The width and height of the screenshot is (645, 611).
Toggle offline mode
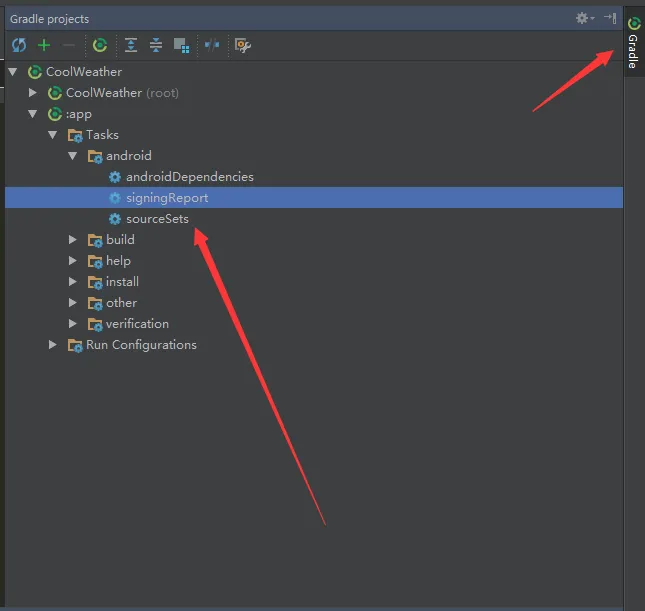pos(212,45)
